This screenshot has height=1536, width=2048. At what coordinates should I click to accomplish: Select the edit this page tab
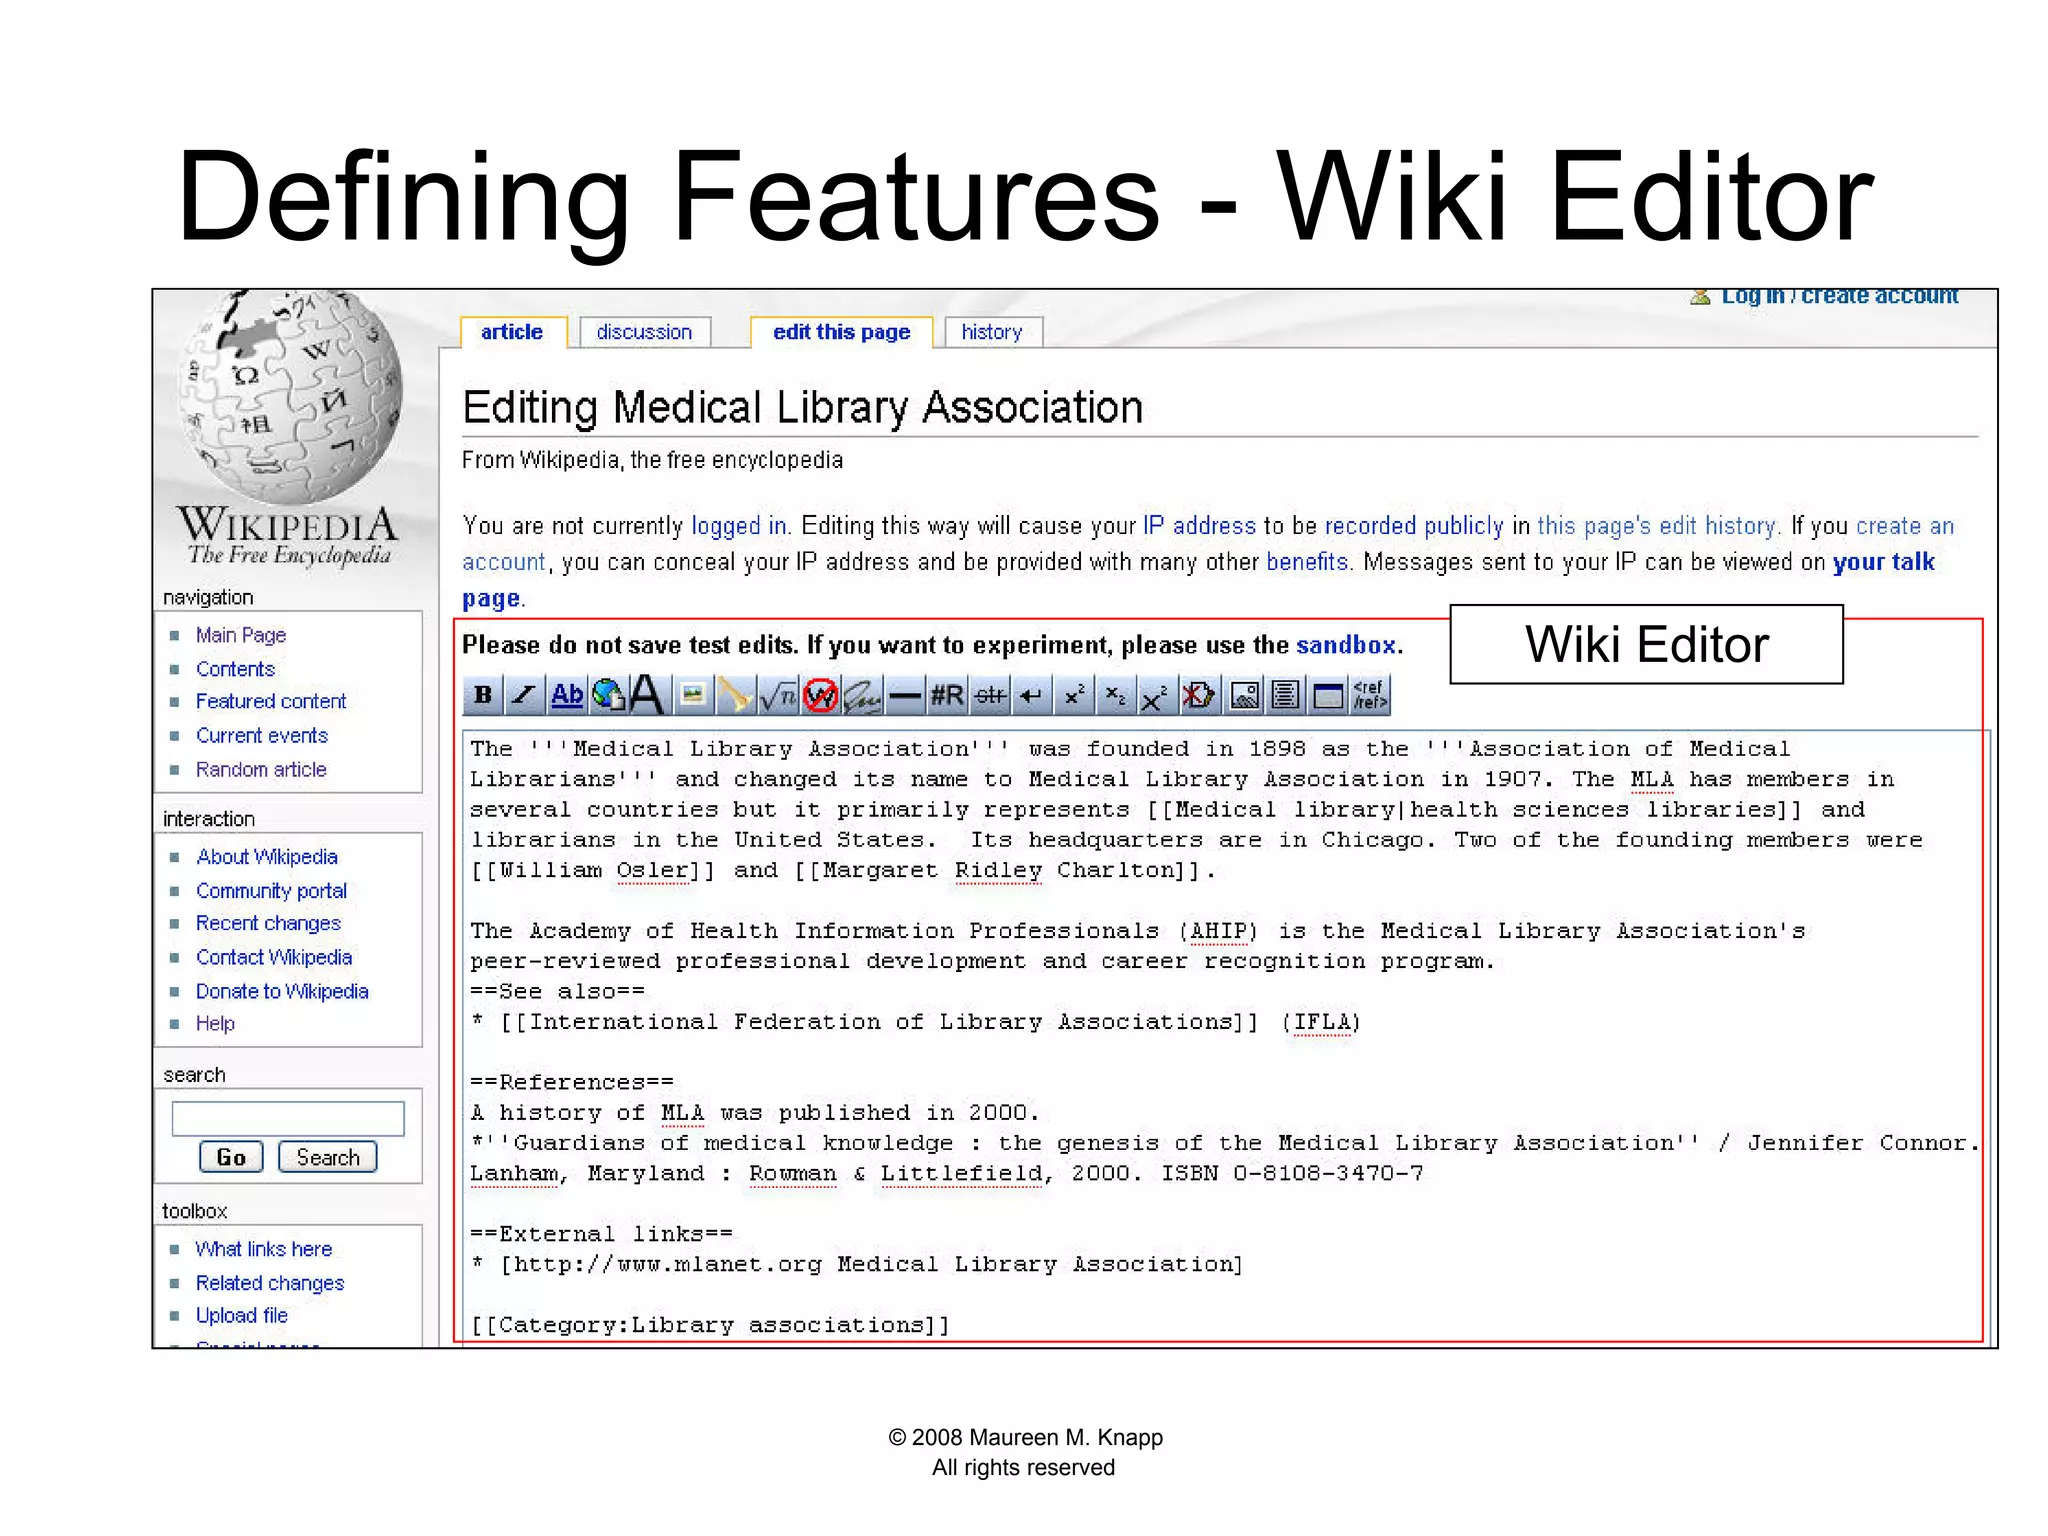point(841,332)
